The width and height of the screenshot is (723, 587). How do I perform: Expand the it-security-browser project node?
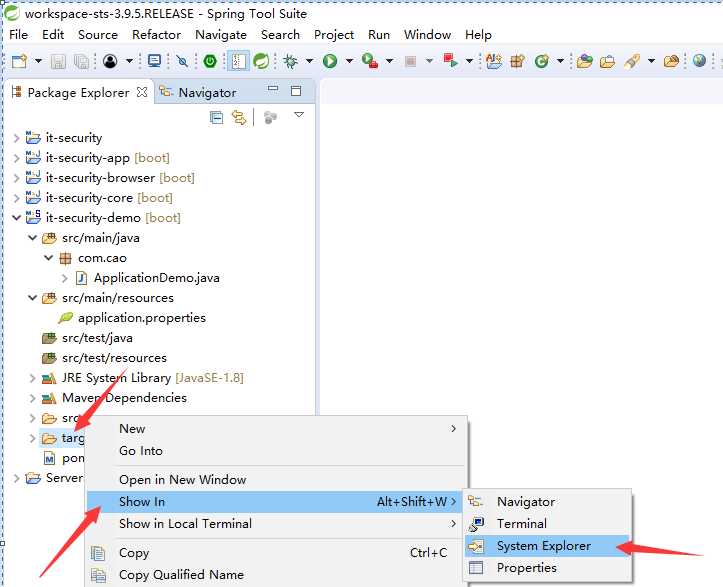[17, 178]
